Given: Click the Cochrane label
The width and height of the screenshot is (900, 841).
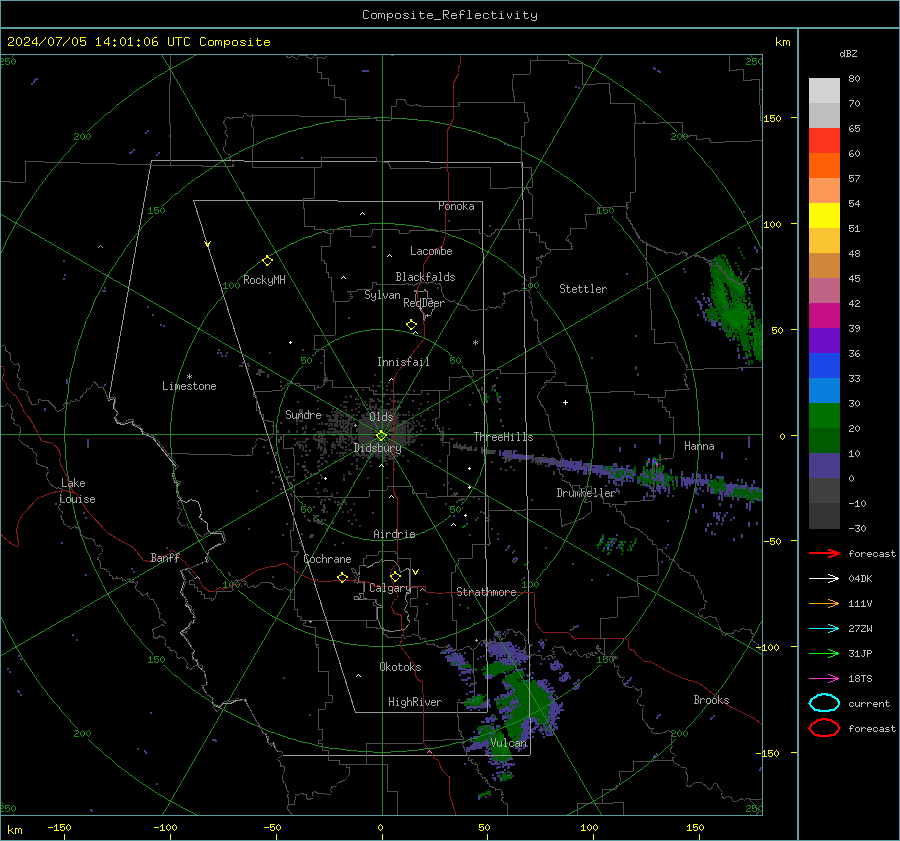Looking at the screenshot, I should tap(327, 559).
